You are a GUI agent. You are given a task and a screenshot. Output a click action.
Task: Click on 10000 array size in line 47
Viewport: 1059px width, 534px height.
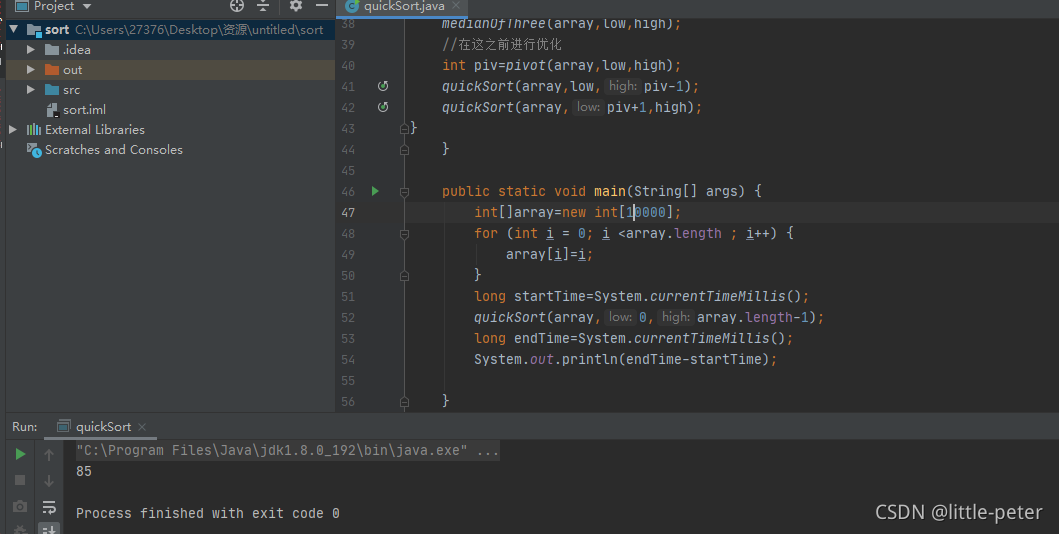[x=646, y=212]
